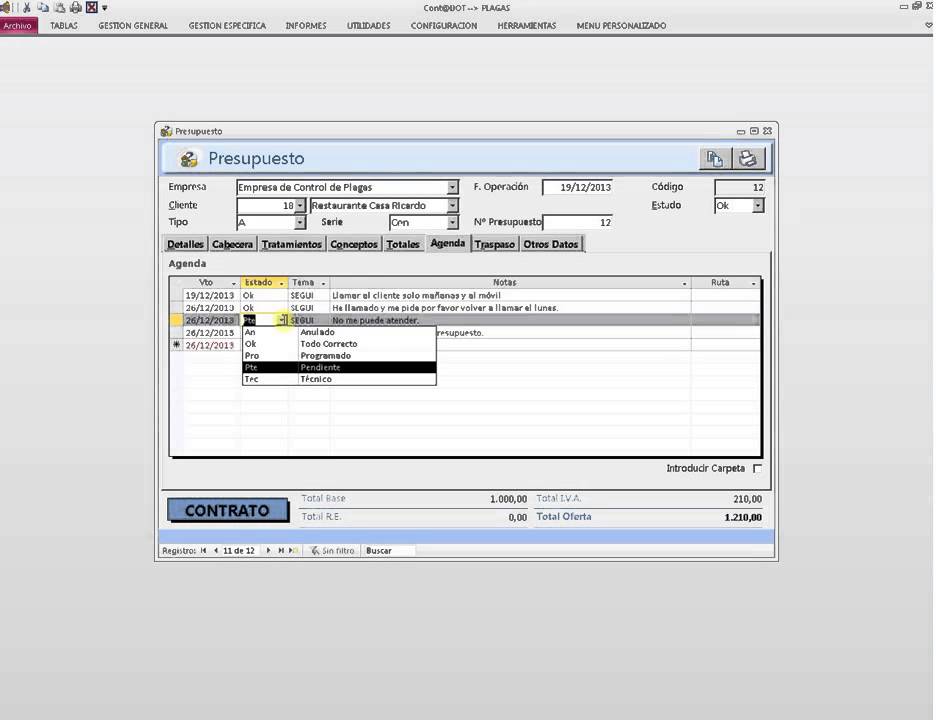Click the Copy icon in quick access toolbar
The height and width of the screenshot is (720, 936).
point(43,8)
